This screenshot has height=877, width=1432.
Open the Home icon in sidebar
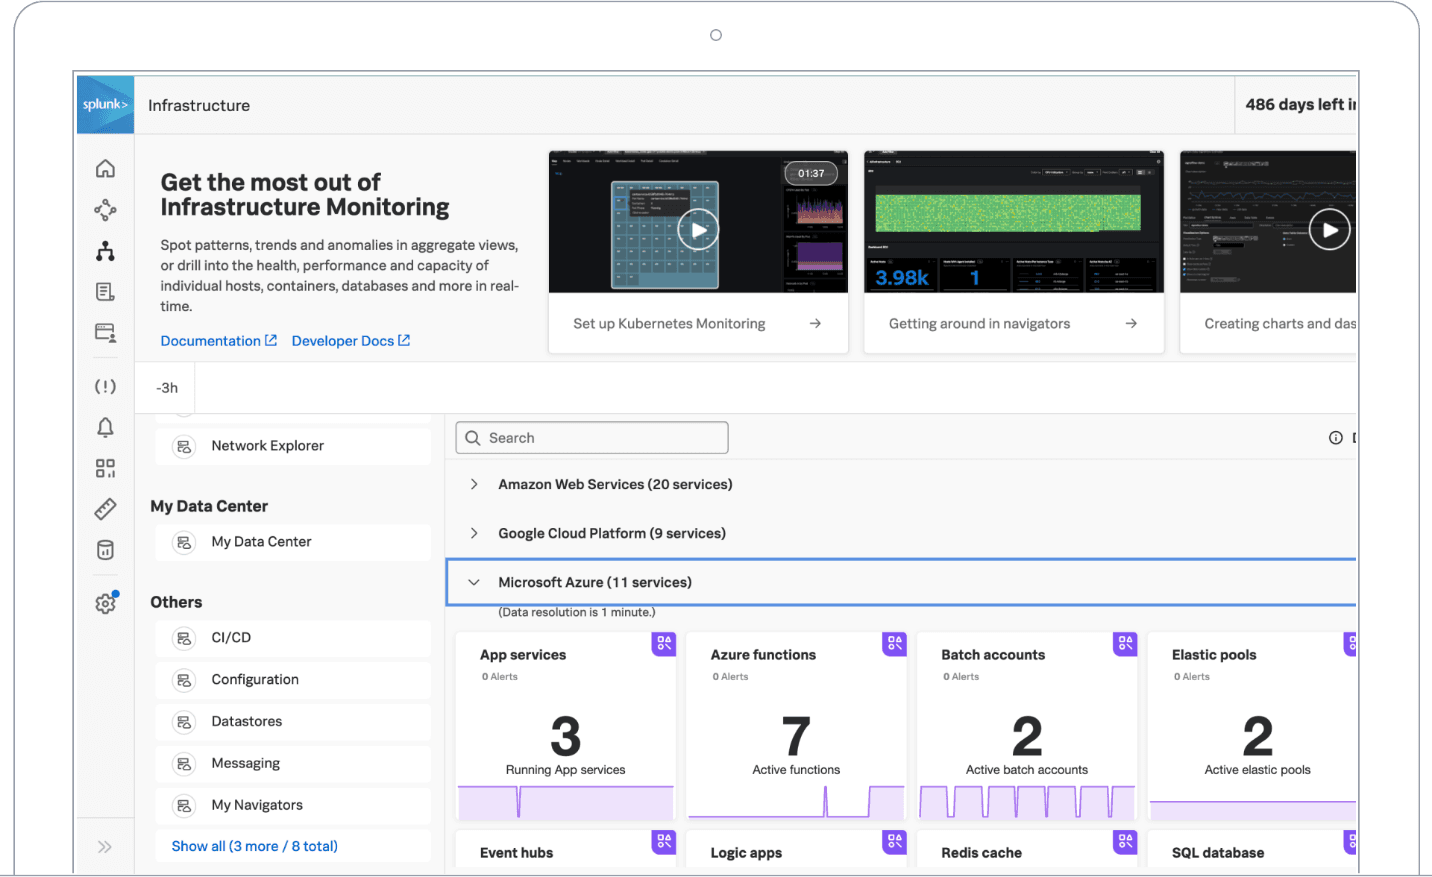(x=105, y=168)
